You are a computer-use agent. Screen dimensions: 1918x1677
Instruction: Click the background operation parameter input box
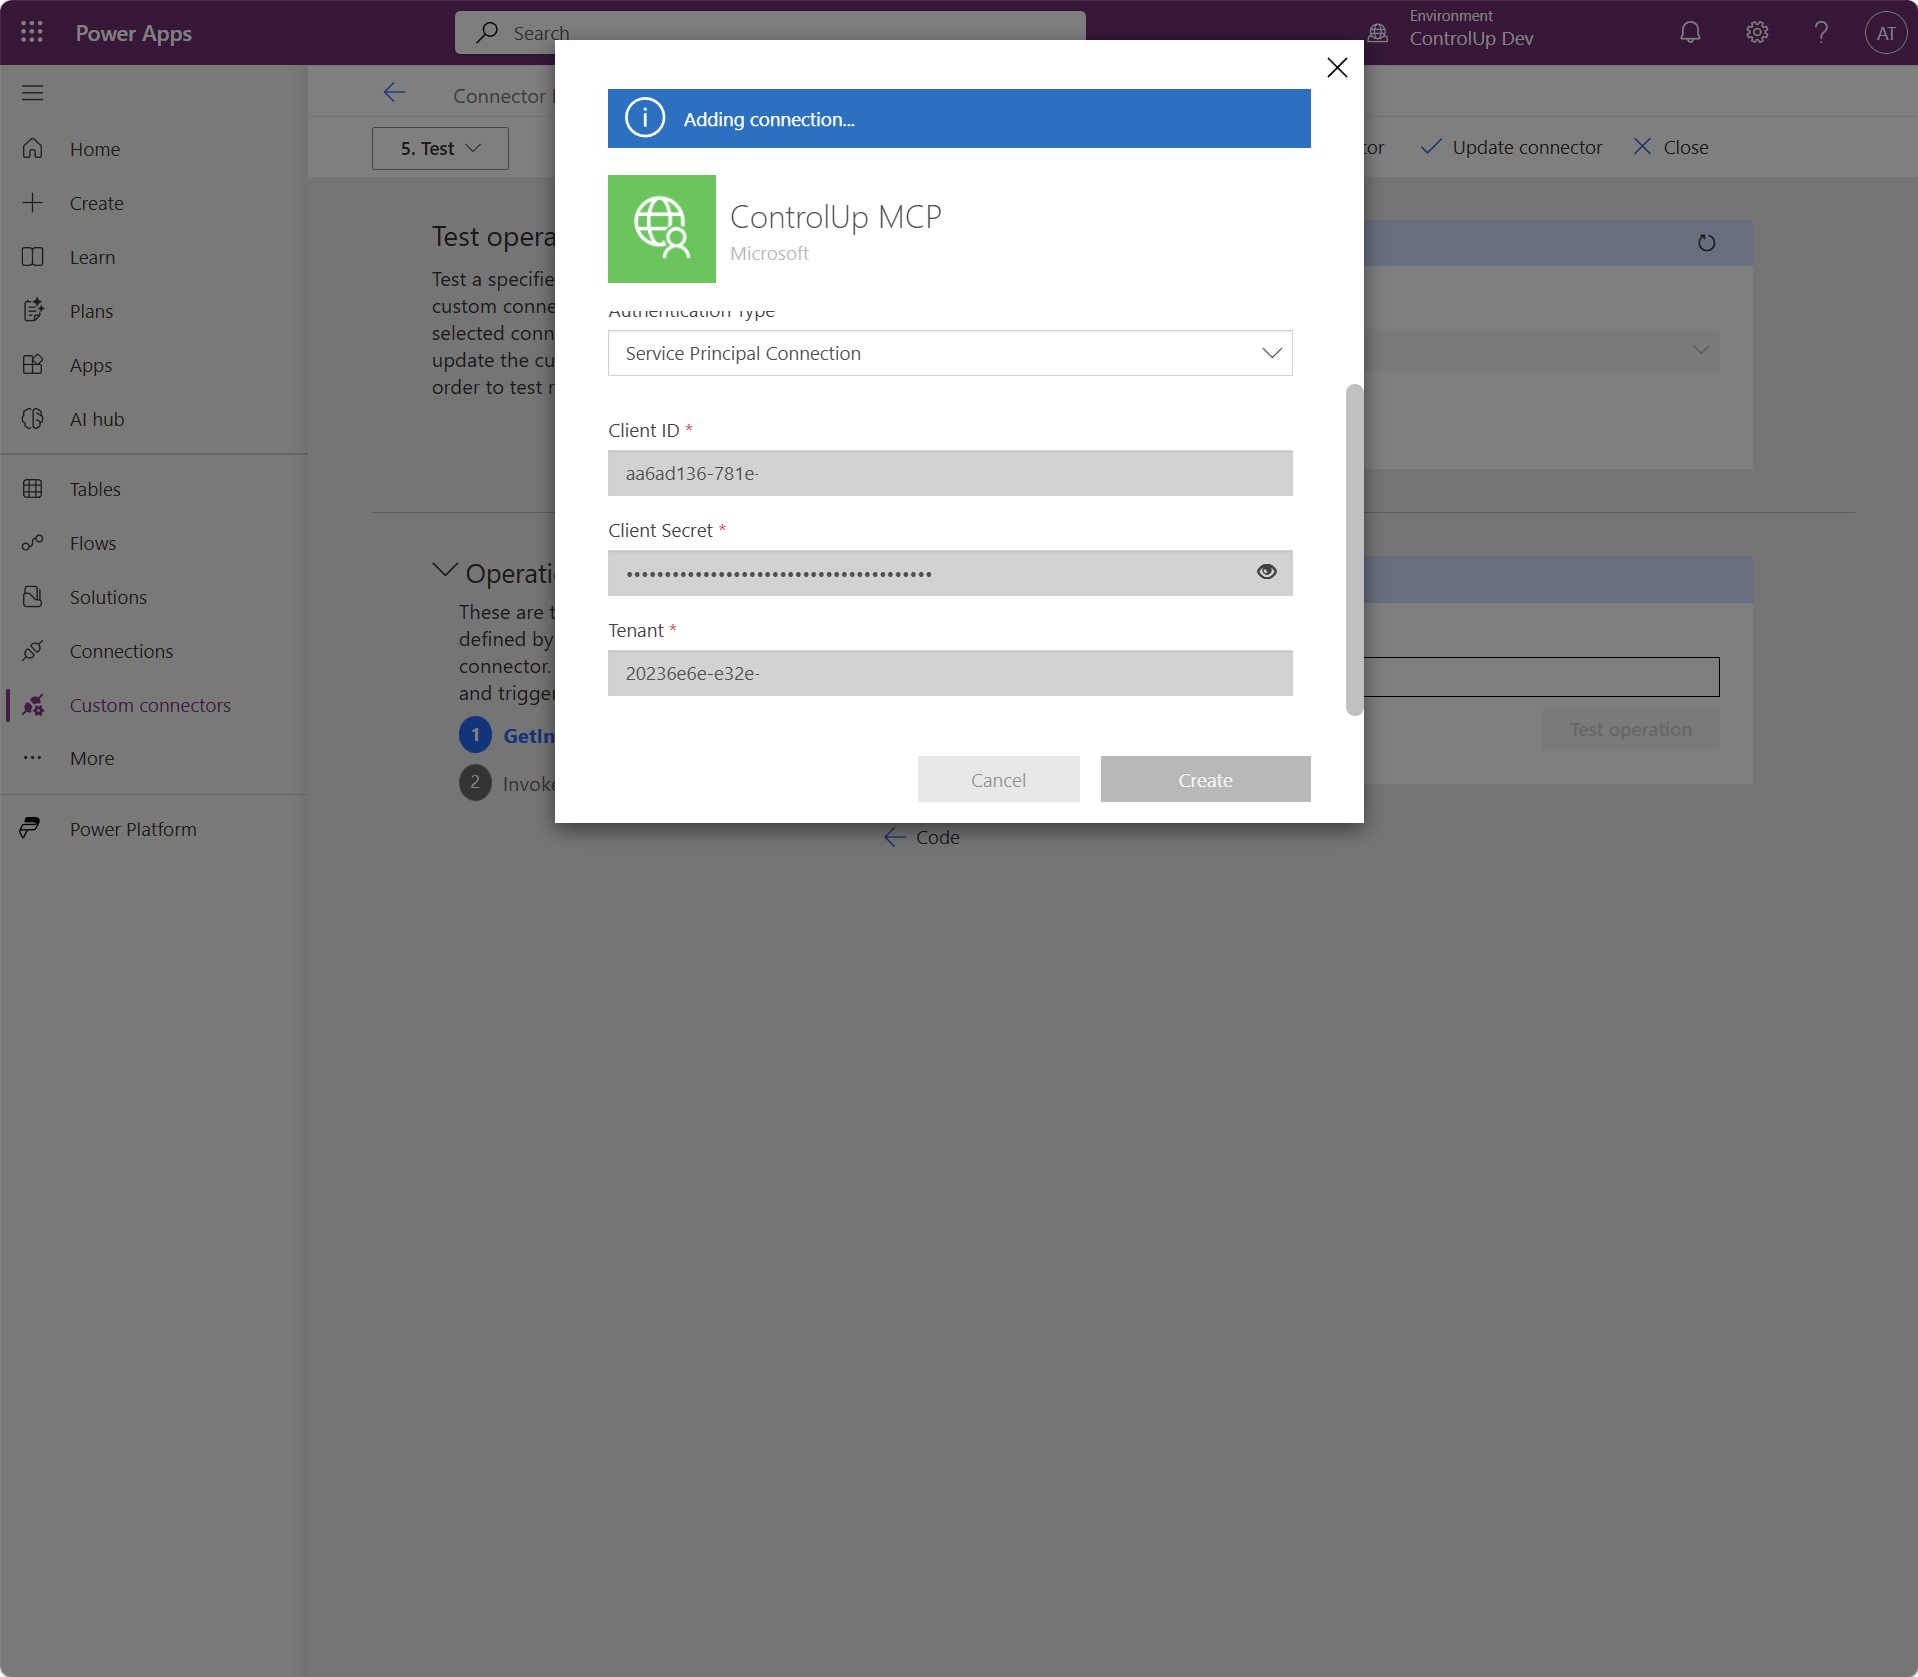click(x=1541, y=677)
